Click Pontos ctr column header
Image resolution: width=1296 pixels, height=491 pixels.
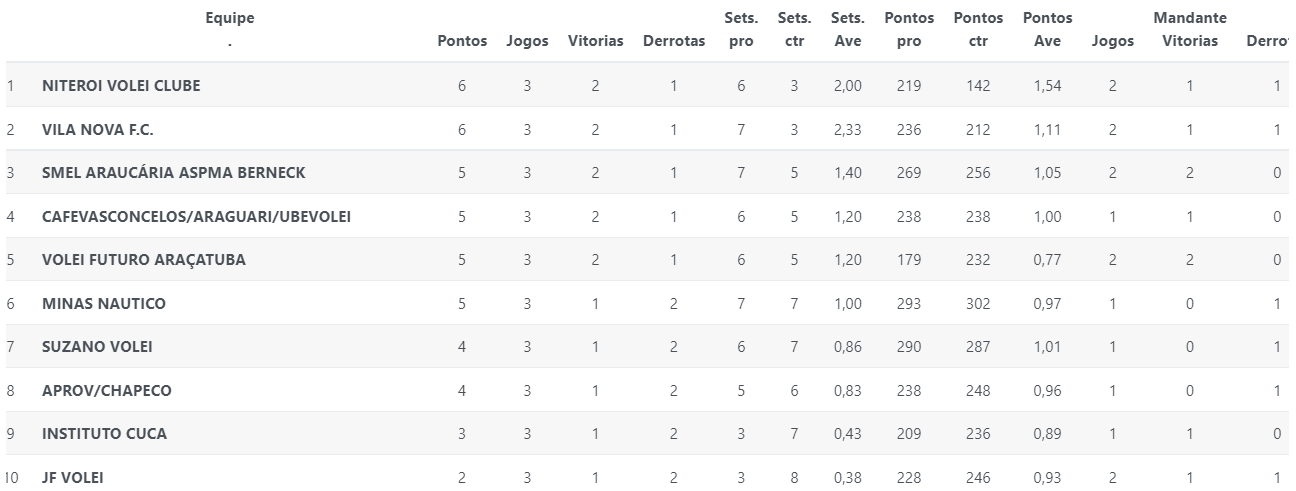coord(978,30)
